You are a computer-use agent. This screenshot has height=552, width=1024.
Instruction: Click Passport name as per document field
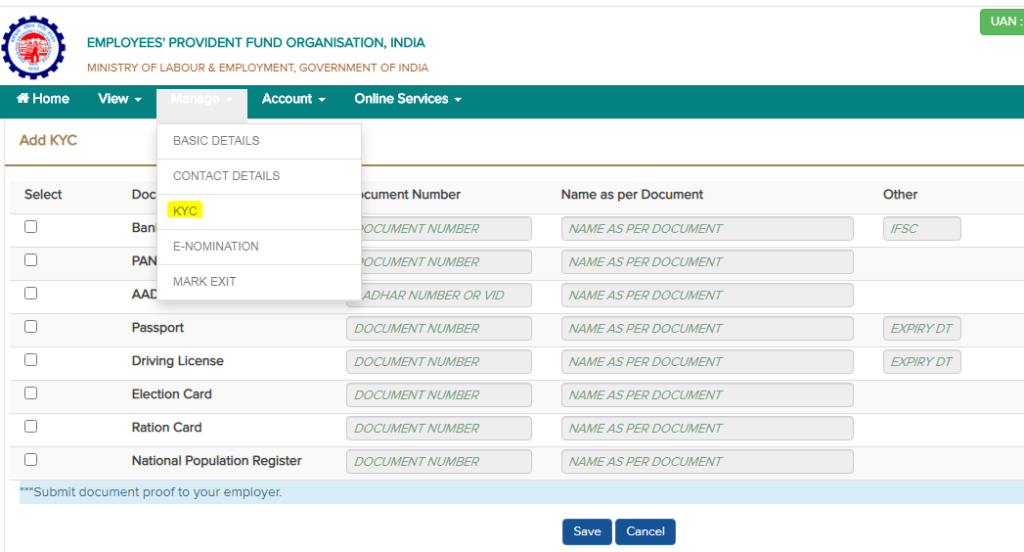point(707,329)
